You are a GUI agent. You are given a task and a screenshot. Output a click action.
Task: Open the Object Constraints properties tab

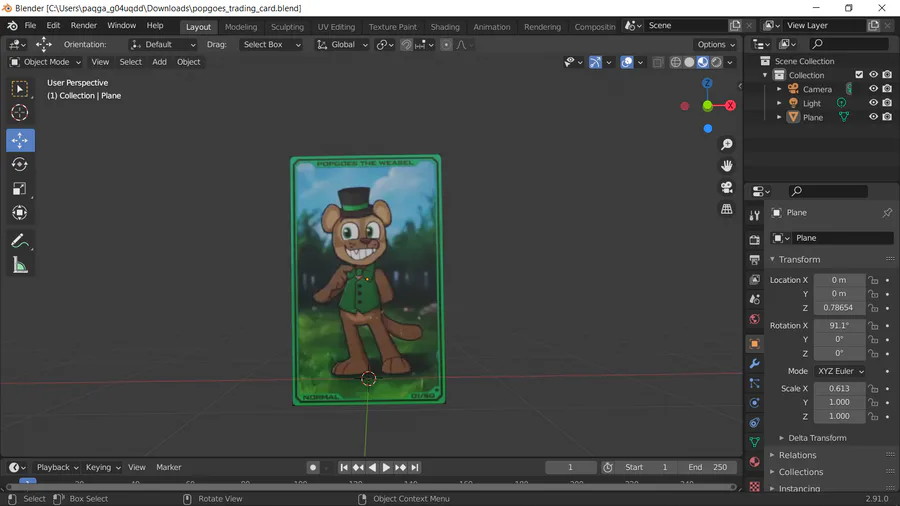[x=755, y=423]
